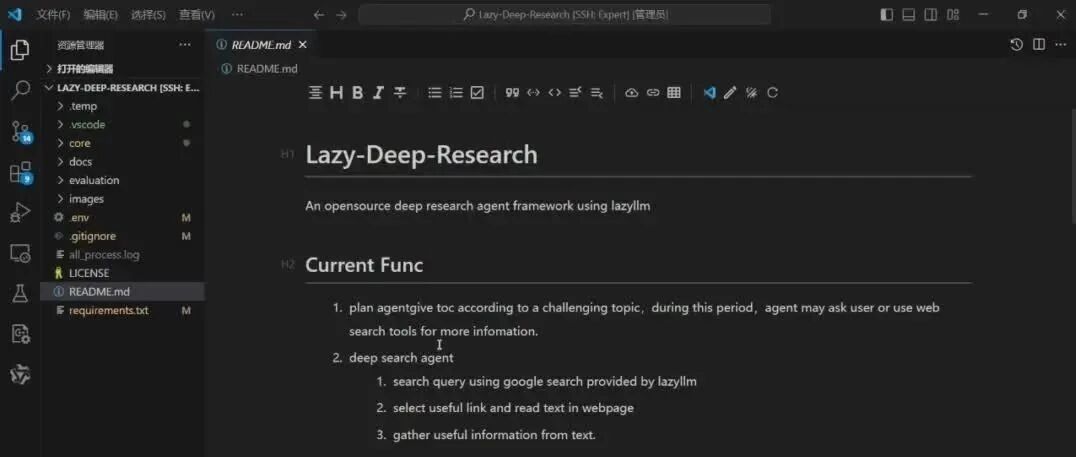This screenshot has width=1076, height=457.
Task: Open timeline history icon in editor title
Action: click(x=1017, y=45)
